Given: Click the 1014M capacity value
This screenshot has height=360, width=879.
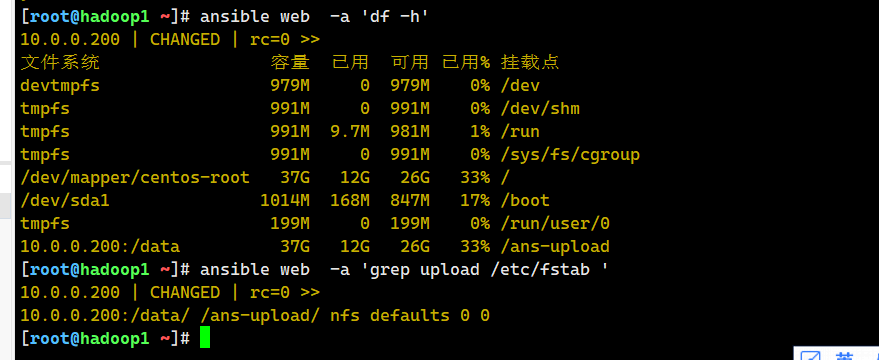Looking at the screenshot, I should tap(285, 201).
